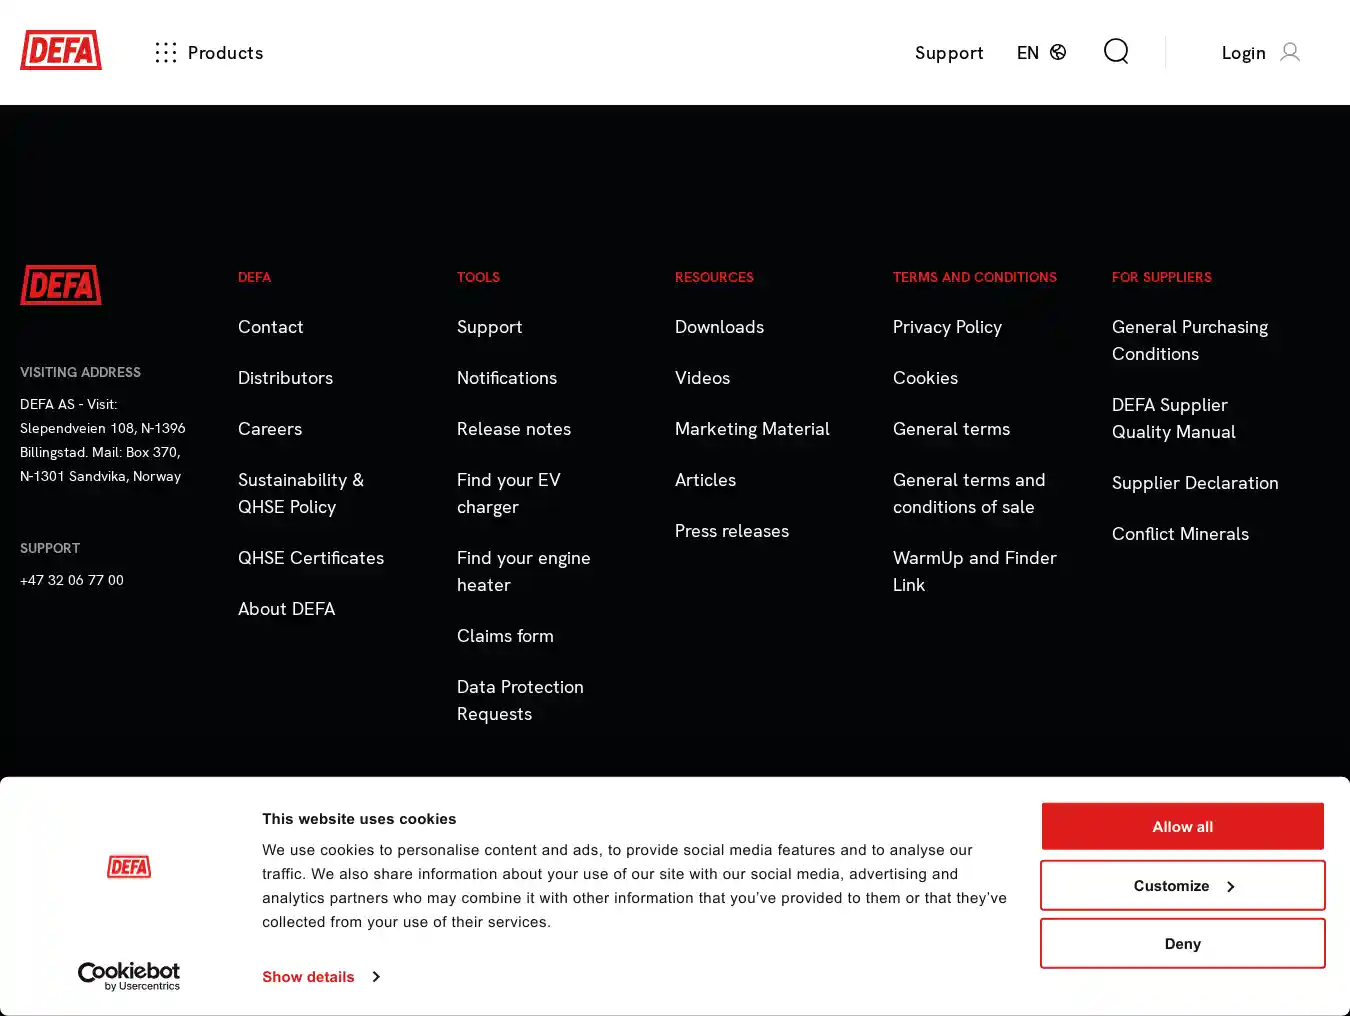The image size is (1350, 1016).
Task: Go to Find your EV charger
Action: point(508,493)
